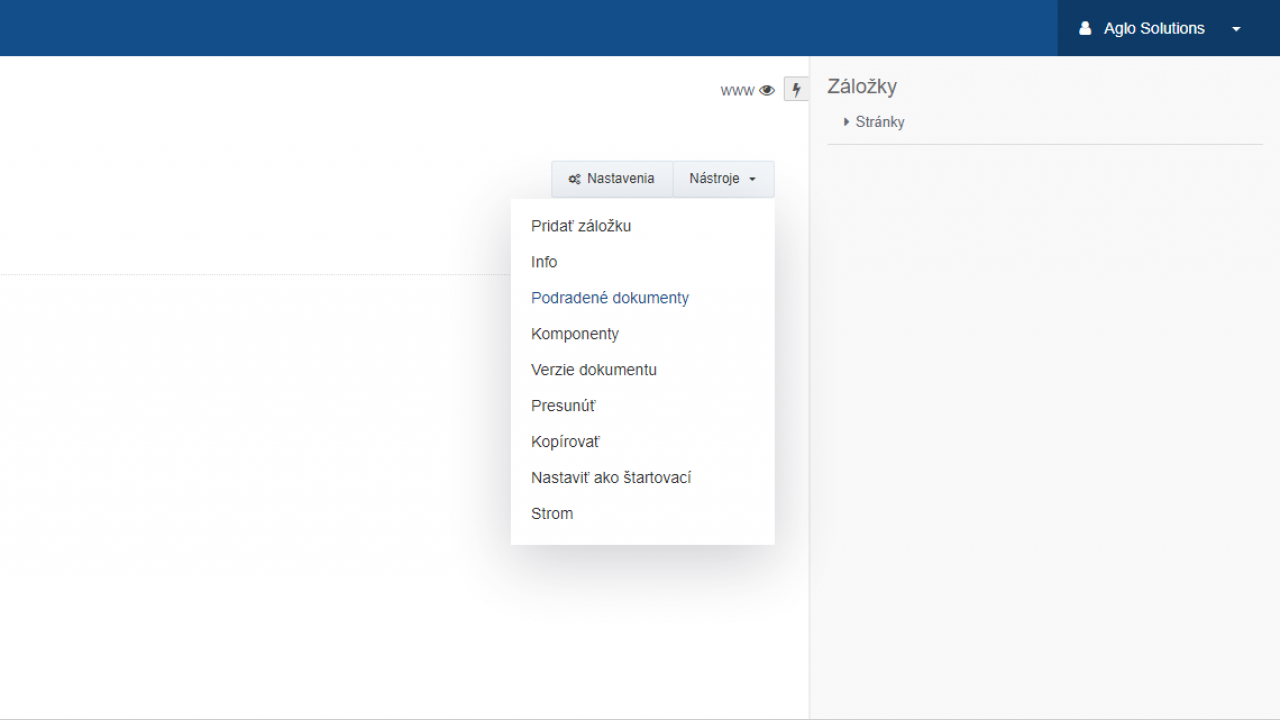The image size is (1280, 720).
Task: Open Podradené dokumenty menu entry
Action: tap(610, 298)
